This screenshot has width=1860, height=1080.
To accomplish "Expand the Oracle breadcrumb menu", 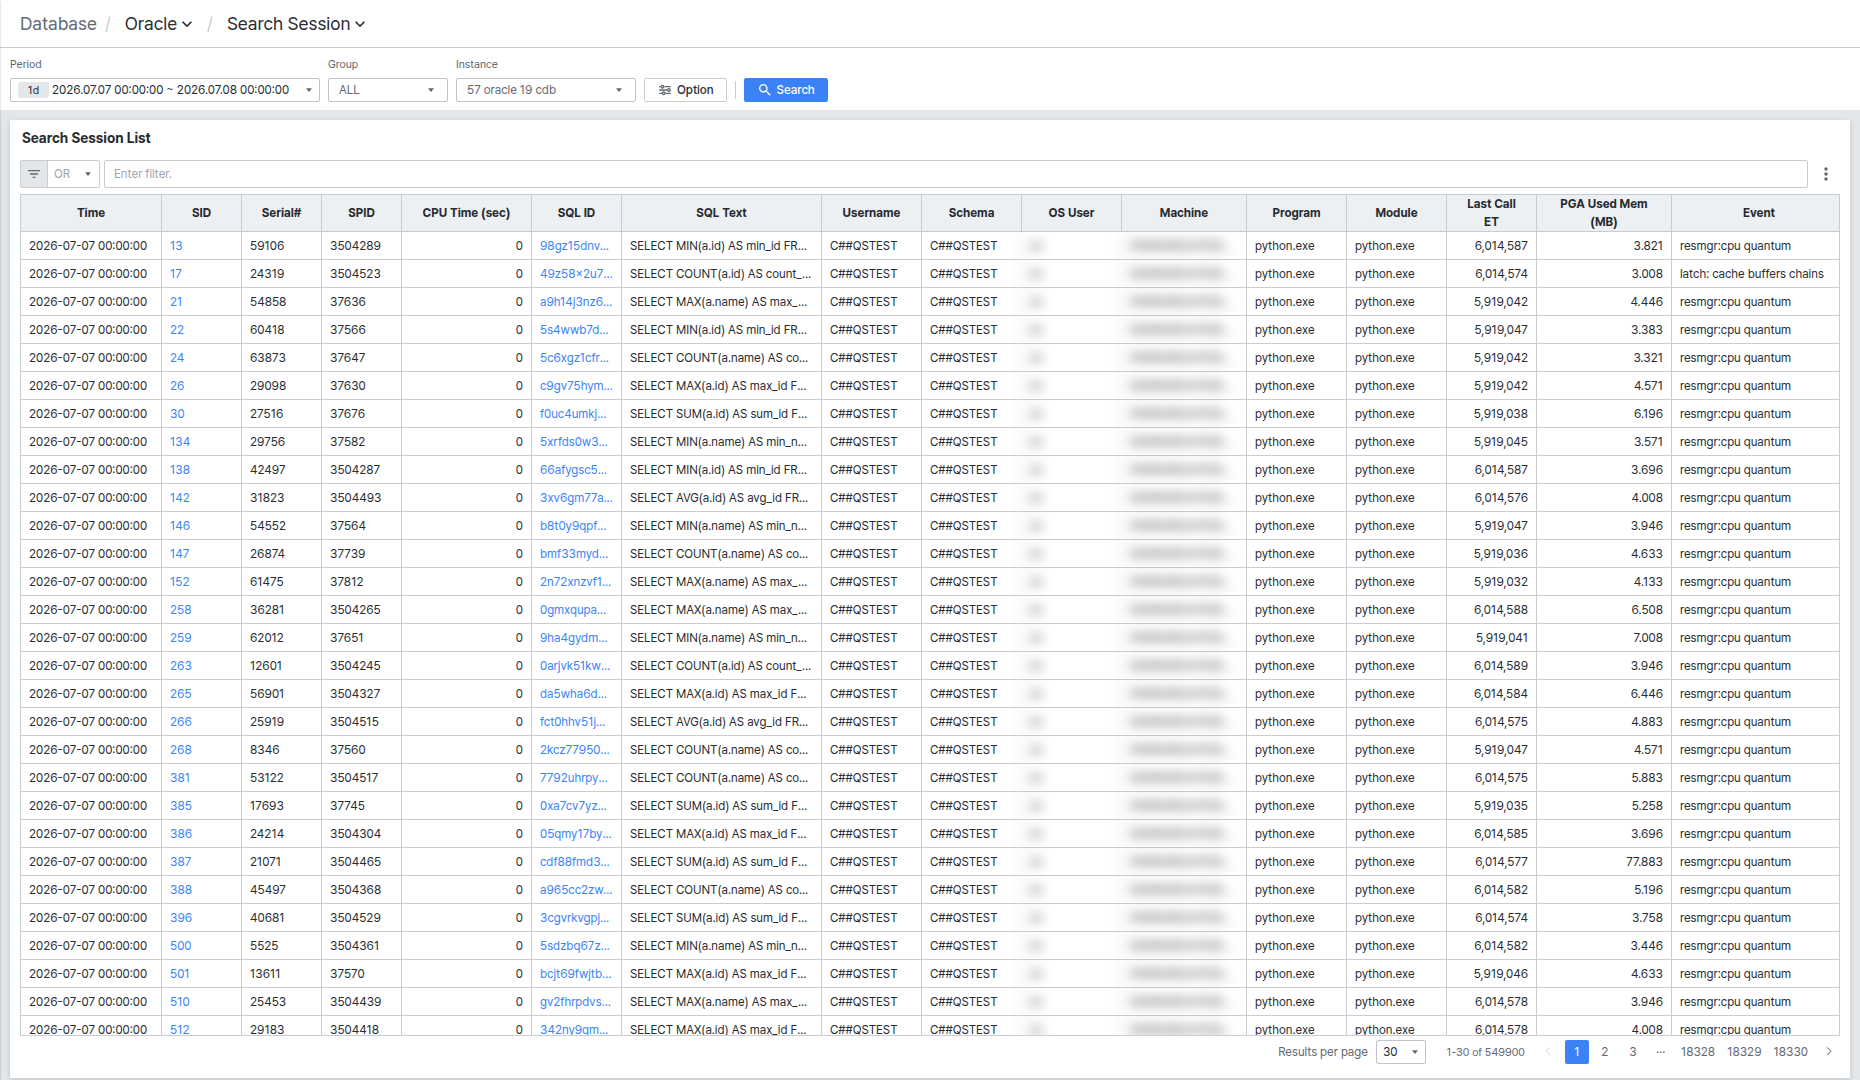I will pyautogui.click(x=158, y=24).
